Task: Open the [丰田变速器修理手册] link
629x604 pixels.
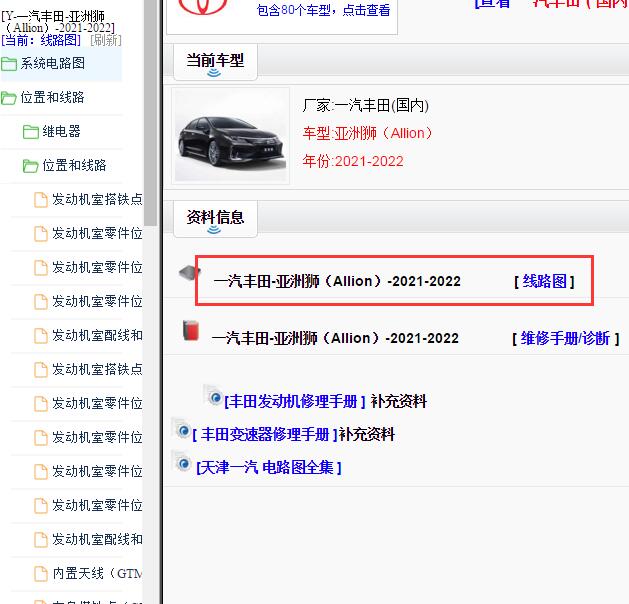Action: [x=266, y=434]
